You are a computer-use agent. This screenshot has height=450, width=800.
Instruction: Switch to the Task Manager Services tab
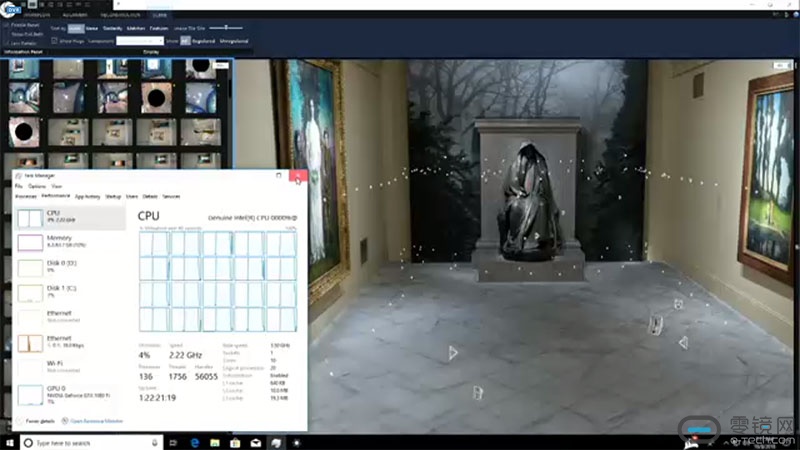(171, 196)
